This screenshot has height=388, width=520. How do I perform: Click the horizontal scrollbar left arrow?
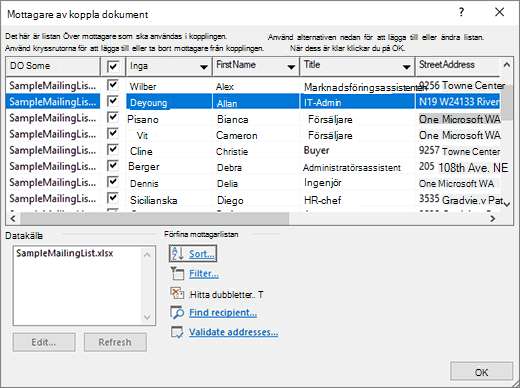click(13, 218)
